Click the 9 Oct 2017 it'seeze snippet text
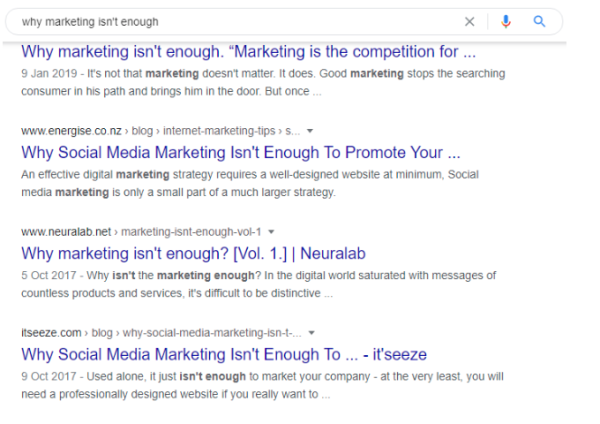 pos(262,385)
